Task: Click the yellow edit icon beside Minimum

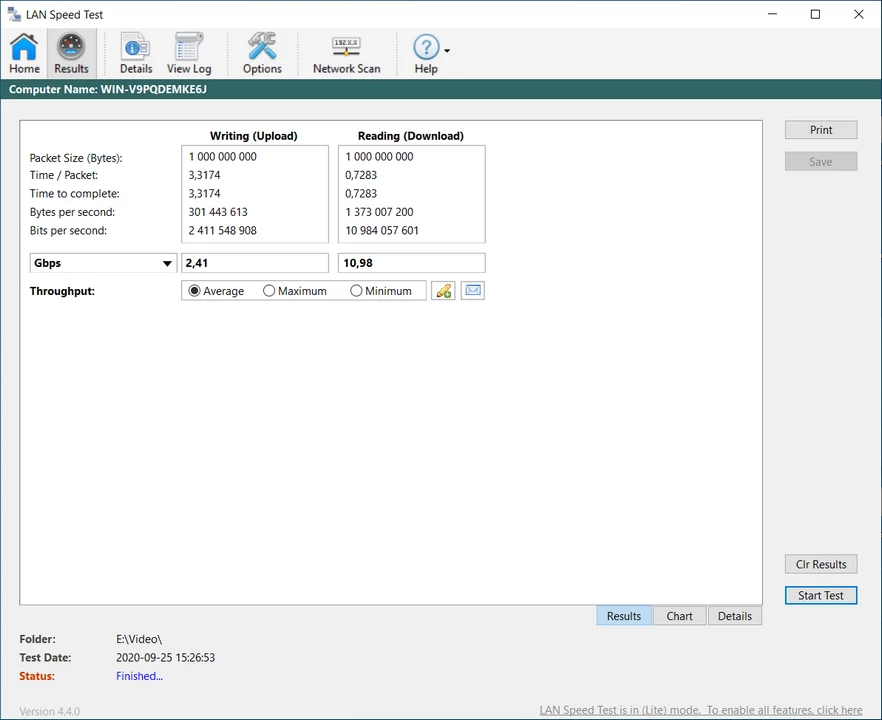Action: tap(443, 291)
